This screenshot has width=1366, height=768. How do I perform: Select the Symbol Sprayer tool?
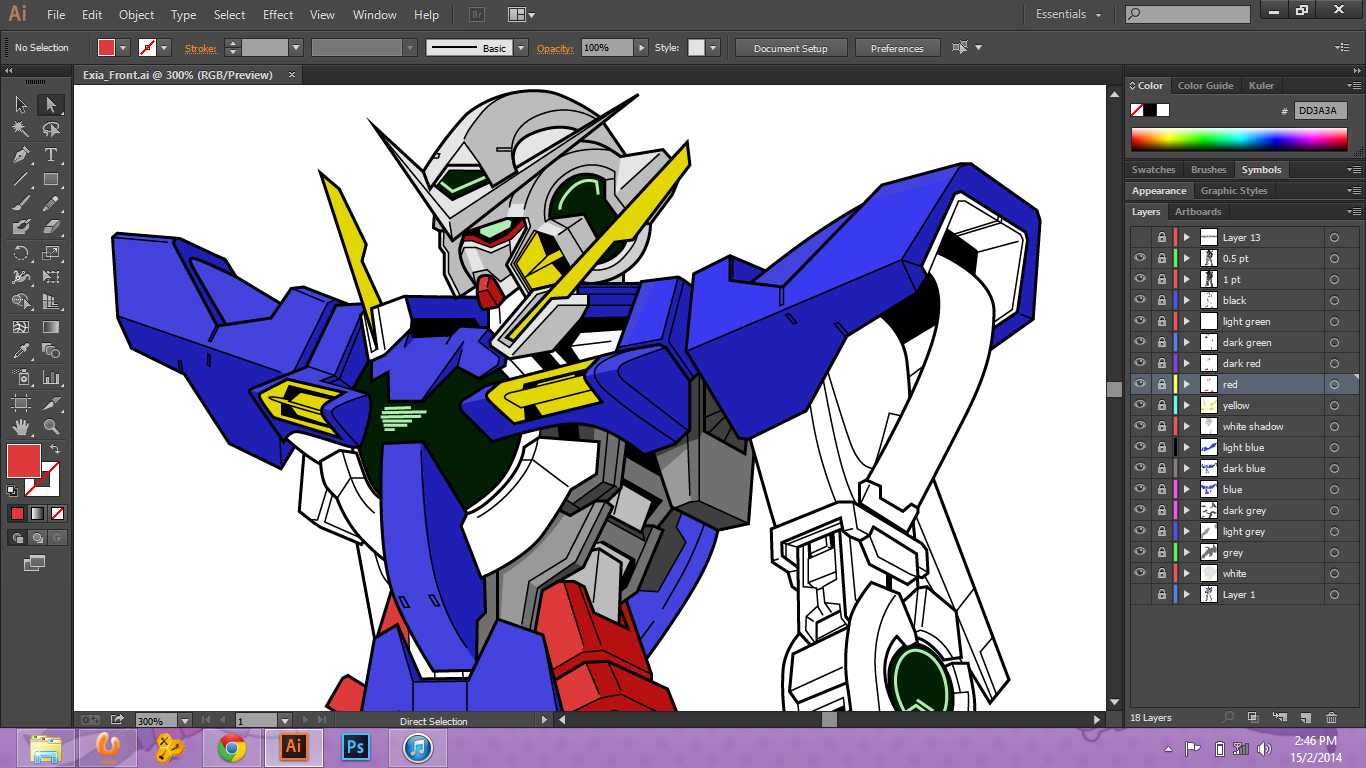(x=21, y=378)
